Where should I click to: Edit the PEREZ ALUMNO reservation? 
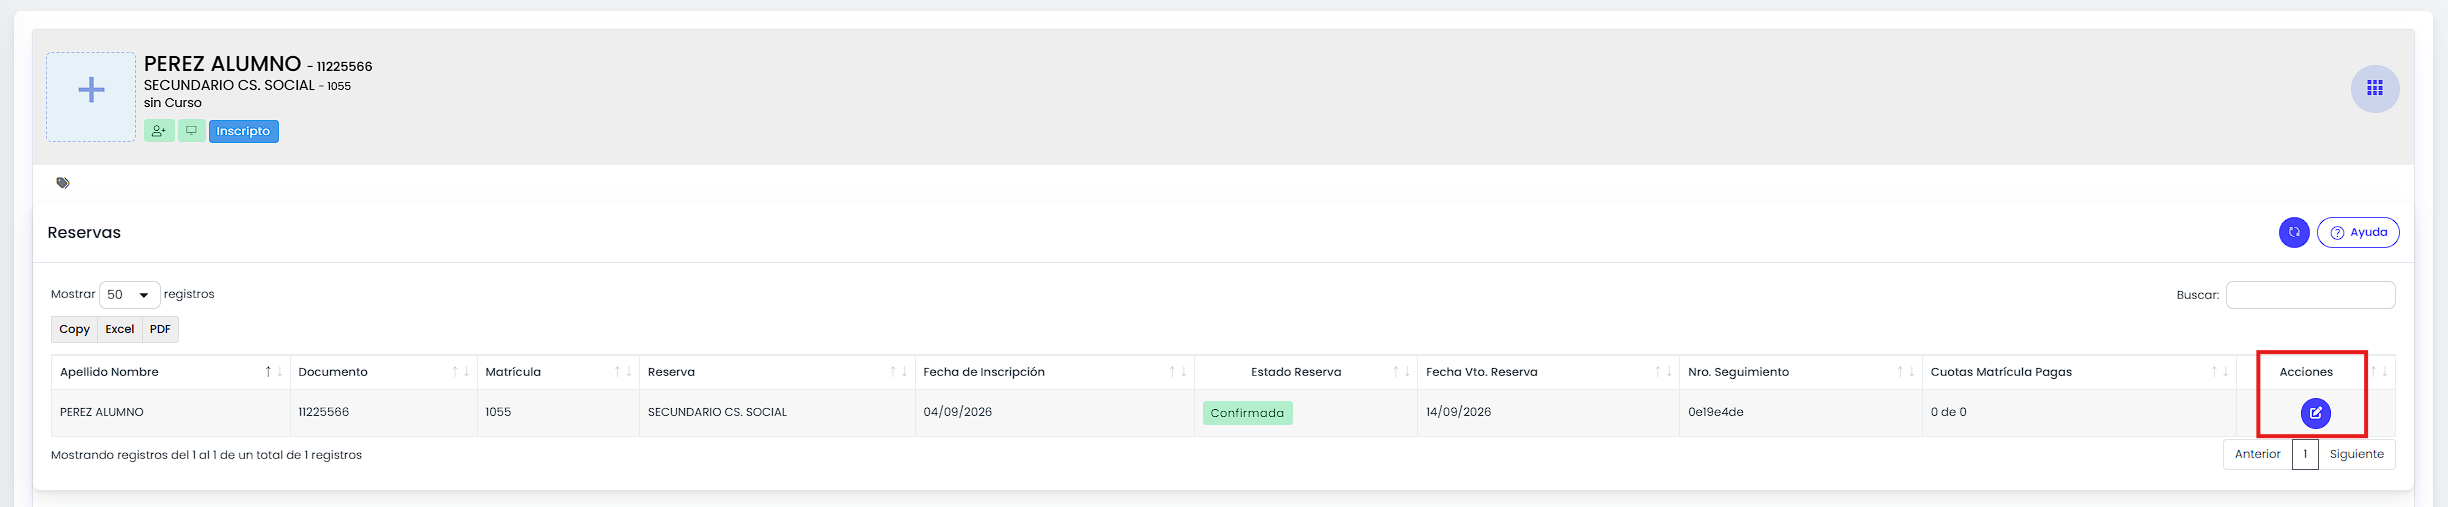[x=2316, y=413]
